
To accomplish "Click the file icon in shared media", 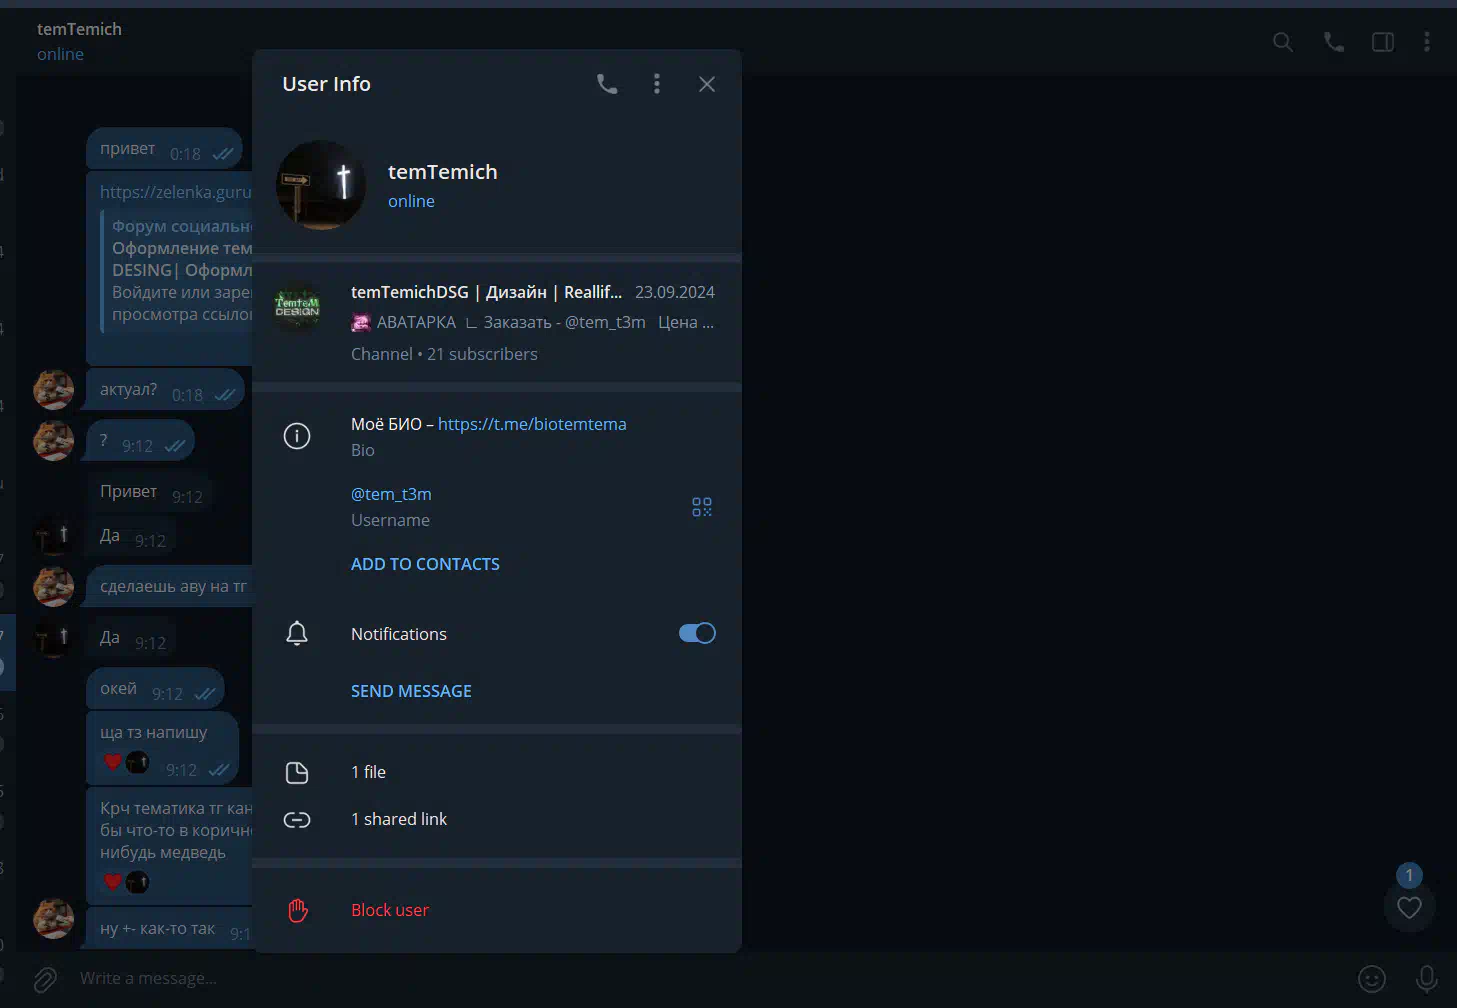I will tap(297, 772).
